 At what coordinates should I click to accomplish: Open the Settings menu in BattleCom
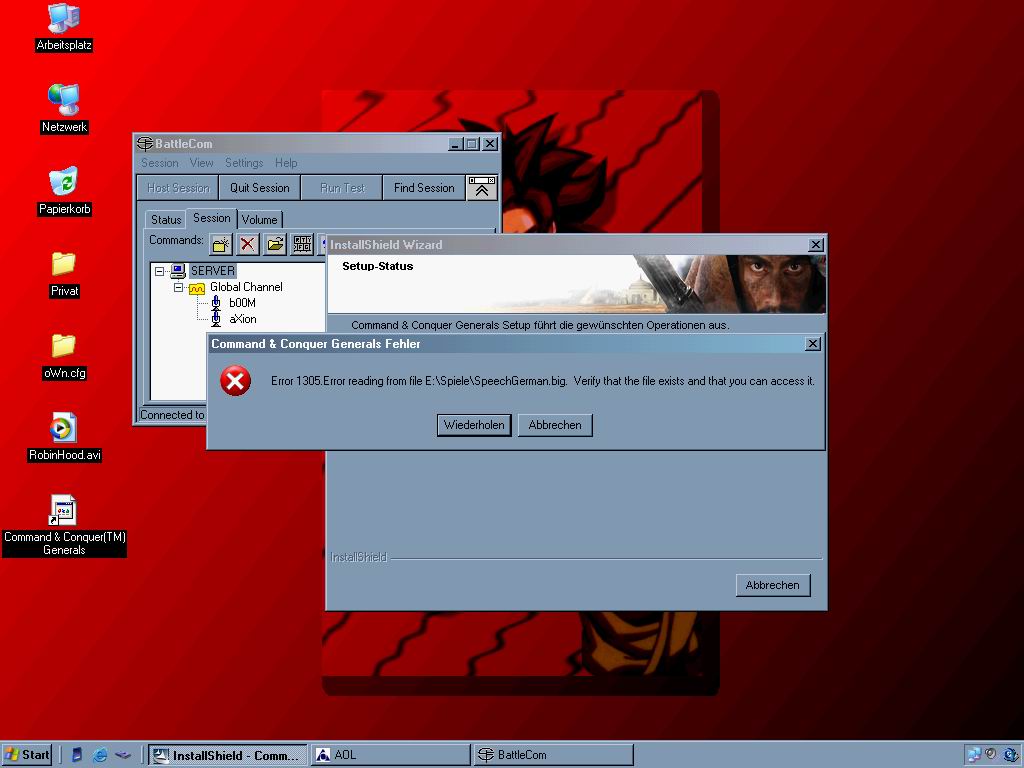(244, 163)
